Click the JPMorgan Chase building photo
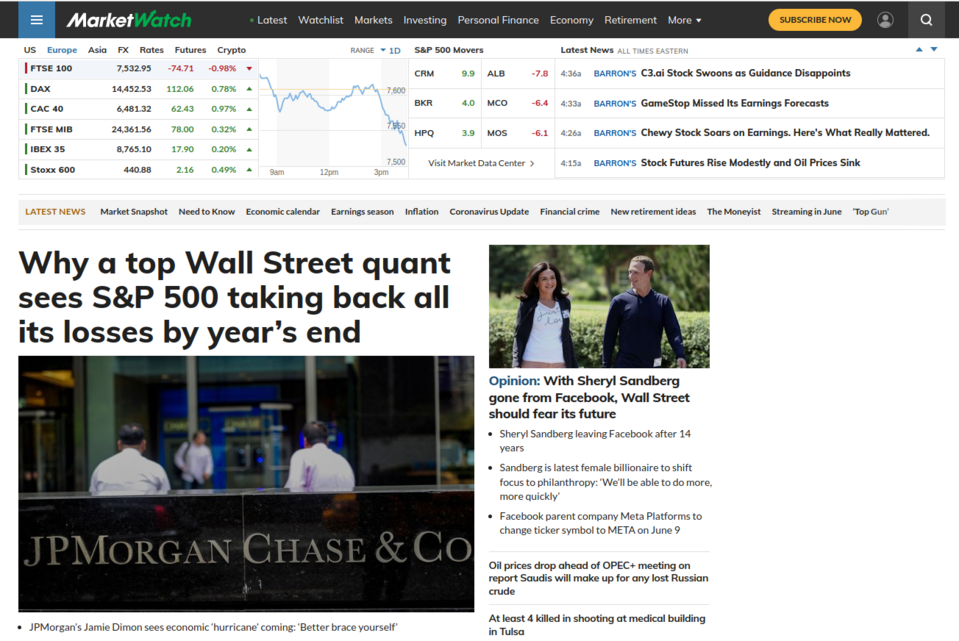The image size is (959, 641). (x=246, y=484)
